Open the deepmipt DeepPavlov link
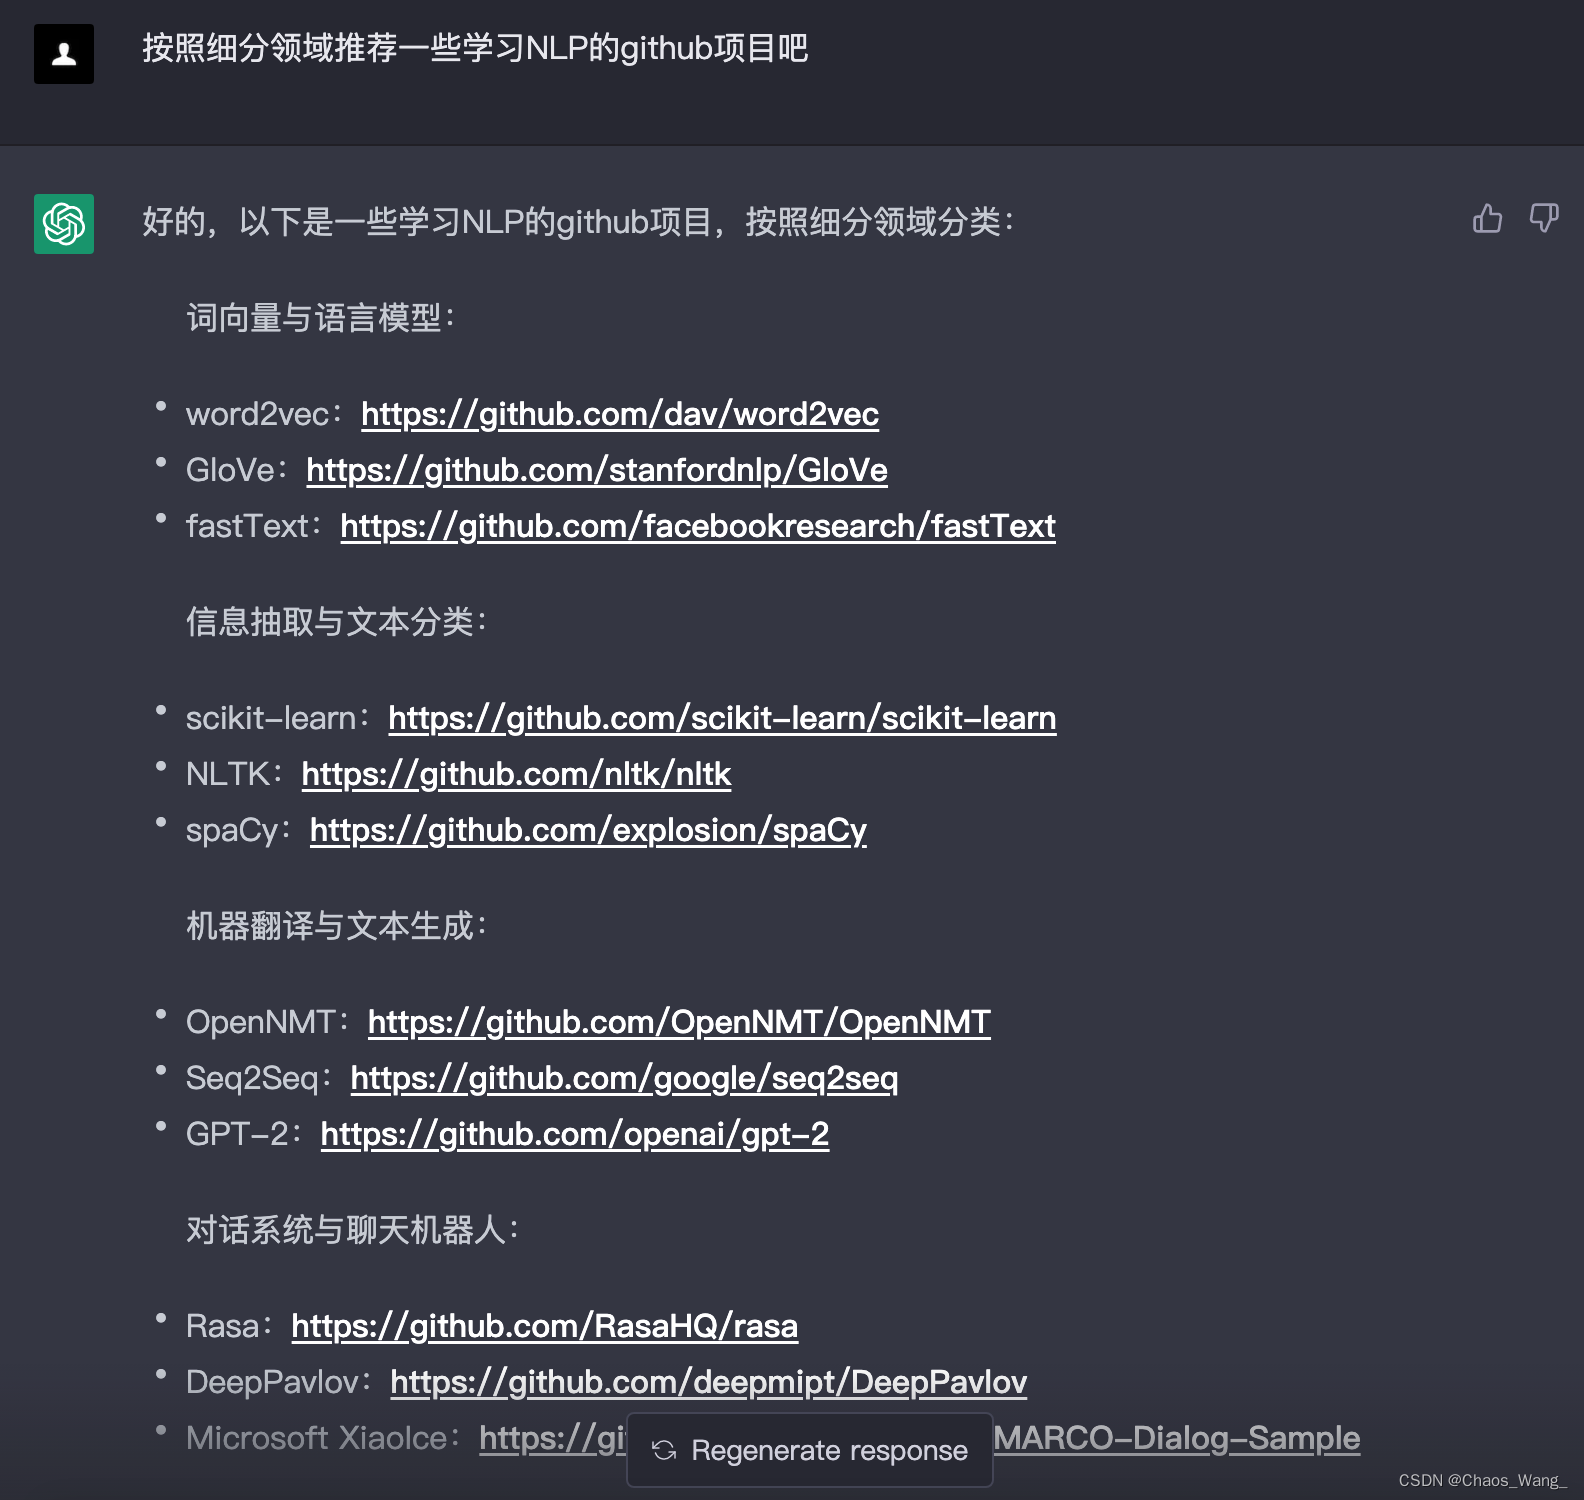The image size is (1584, 1500). click(x=708, y=1382)
